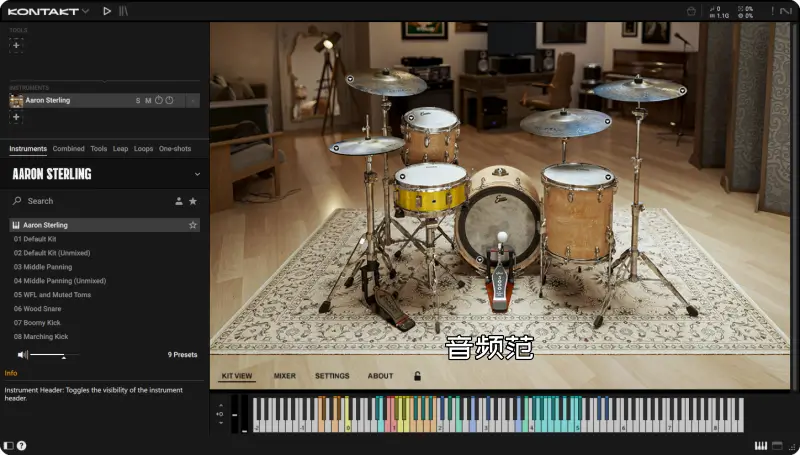The image size is (800, 455).
Task: Click the shop bag icon in the header
Action: coord(691,11)
